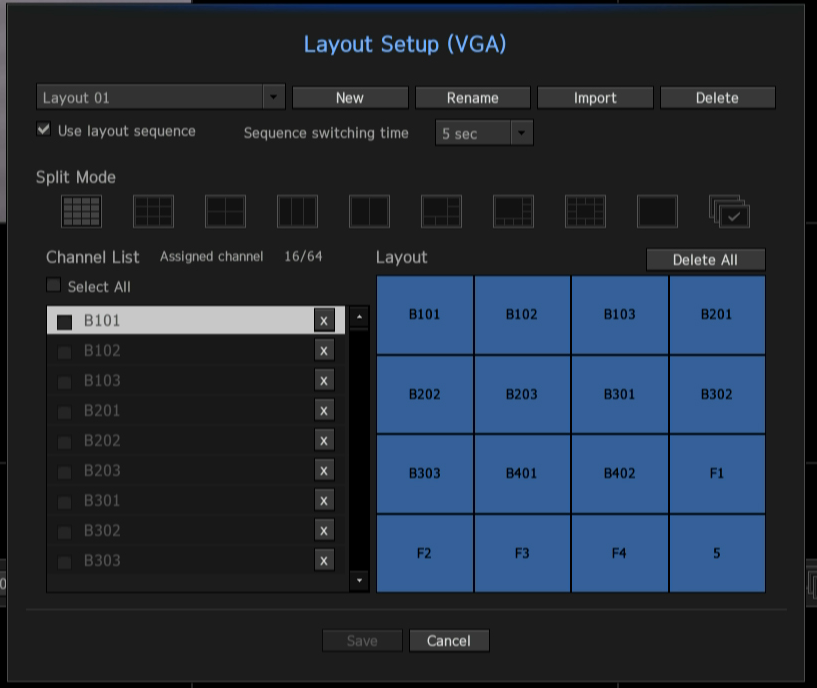Select the F1 cell in Layout grid
Image resolution: width=817 pixels, height=688 pixels.
[x=717, y=474]
